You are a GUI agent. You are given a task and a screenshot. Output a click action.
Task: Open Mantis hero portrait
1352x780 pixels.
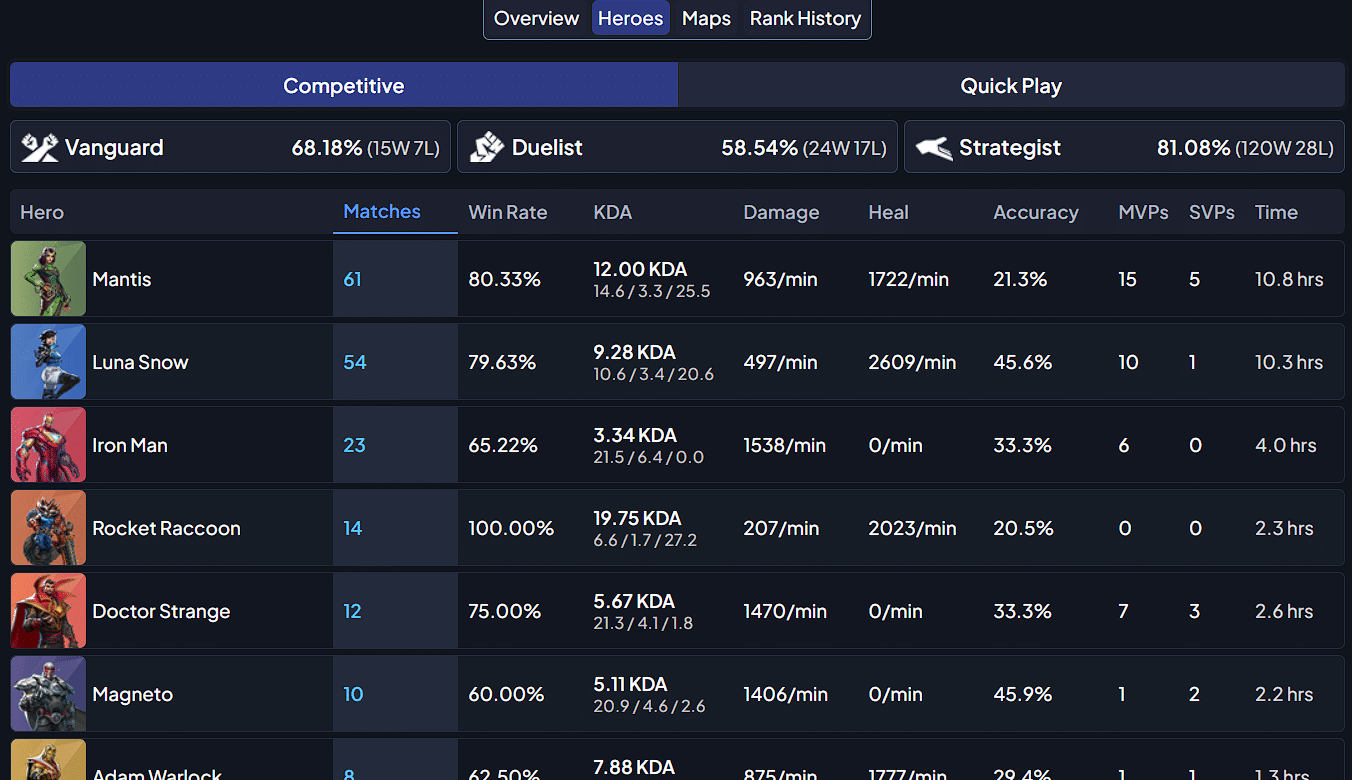coord(48,279)
